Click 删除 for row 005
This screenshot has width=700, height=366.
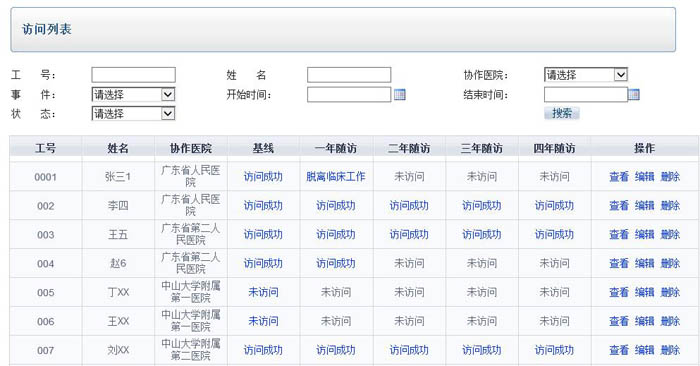pos(670,293)
